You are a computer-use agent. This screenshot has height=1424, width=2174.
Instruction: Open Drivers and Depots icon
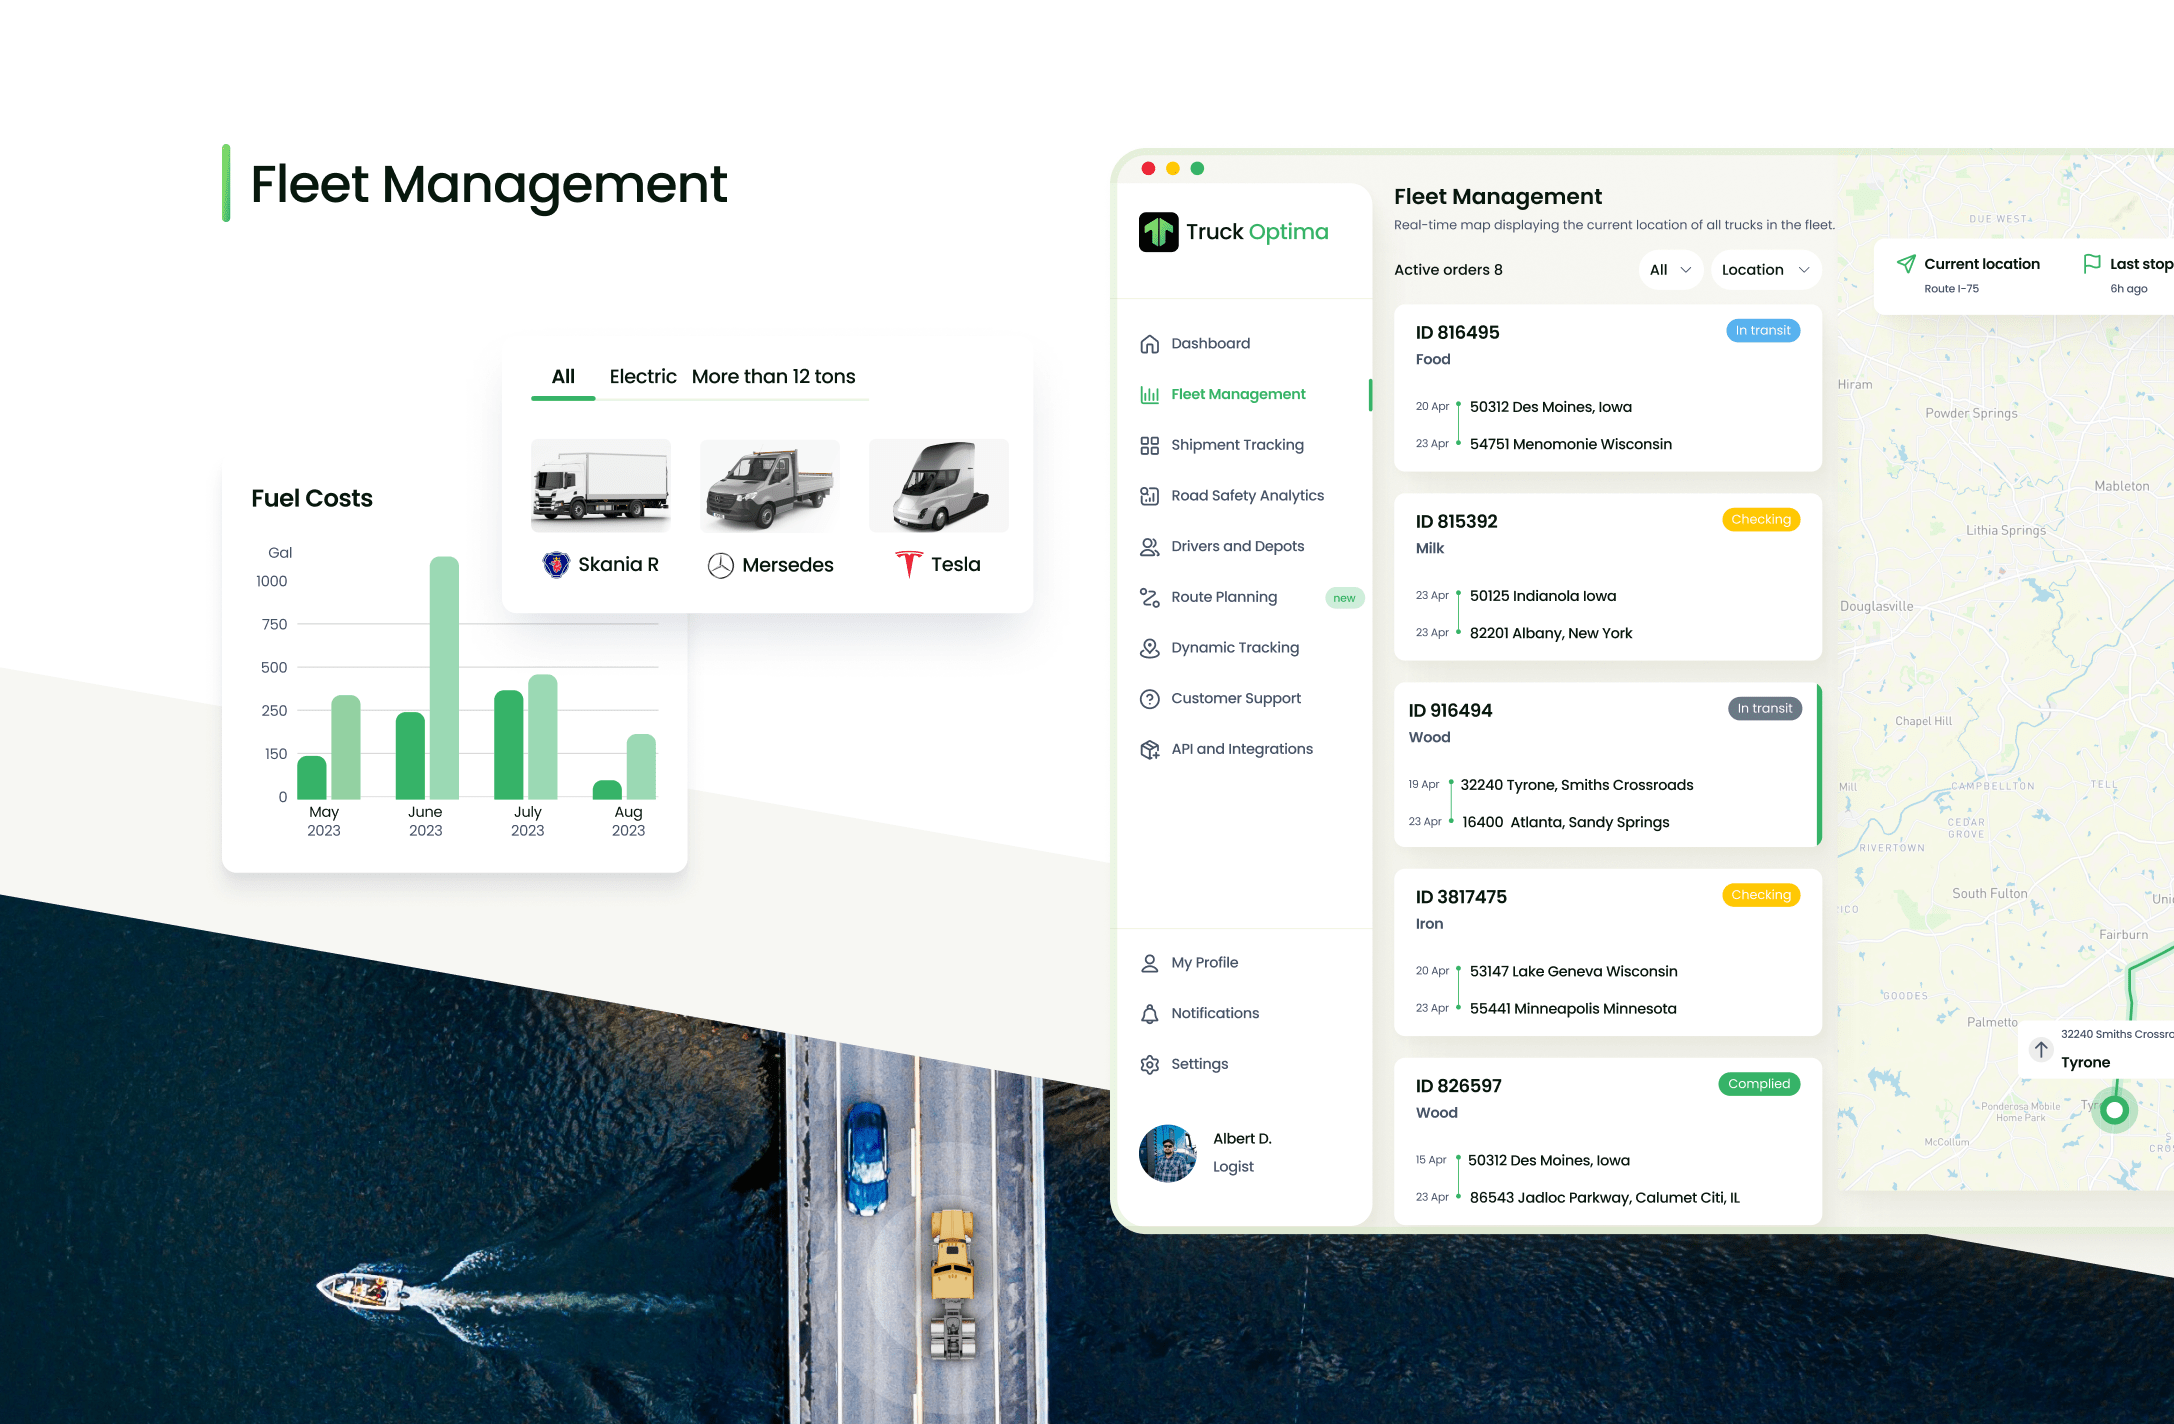(x=1149, y=547)
